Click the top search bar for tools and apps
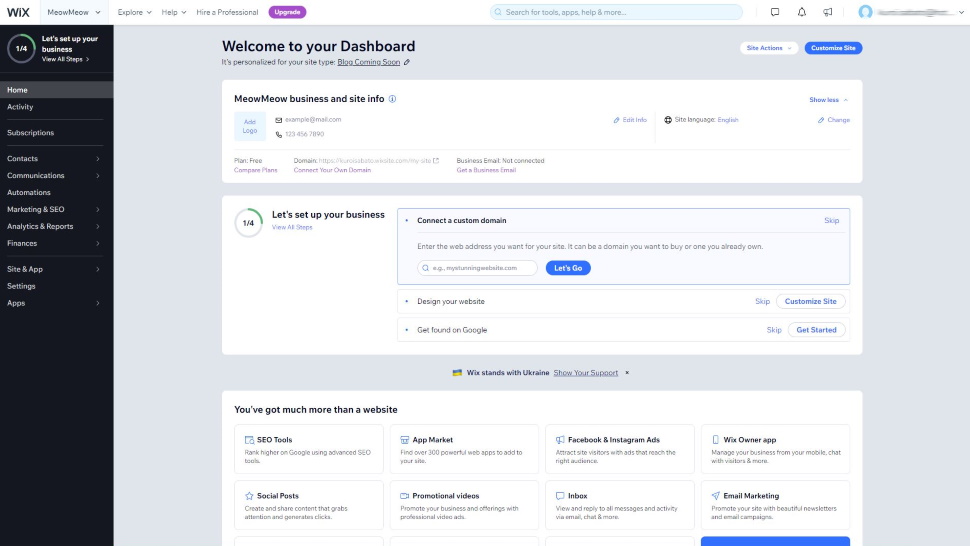 pyautogui.click(x=616, y=12)
